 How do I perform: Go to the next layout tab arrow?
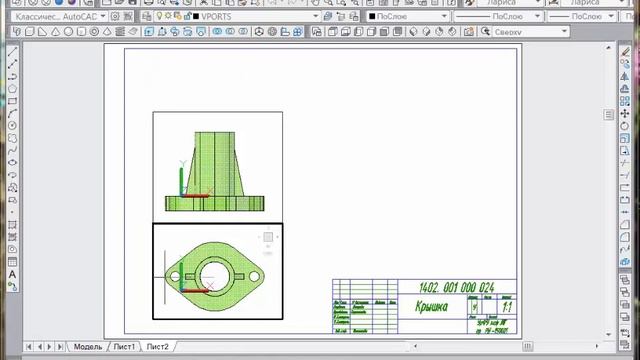tap(49, 347)
